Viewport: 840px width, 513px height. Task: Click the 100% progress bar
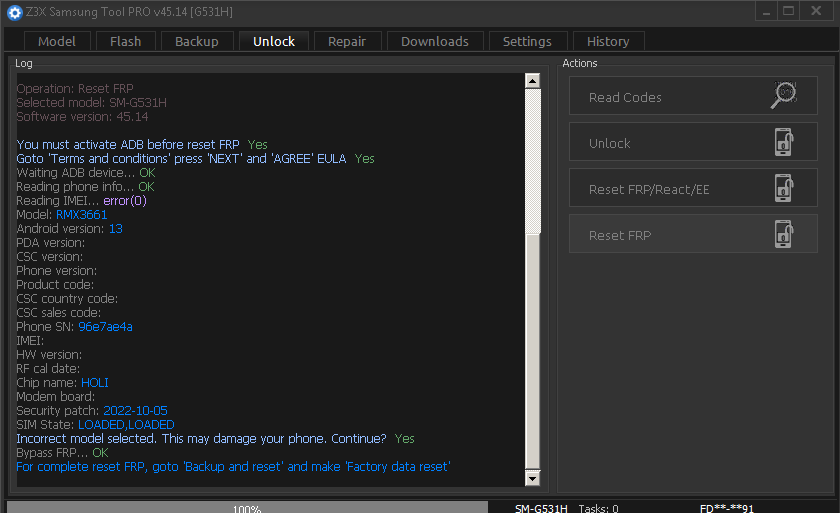click(248, 507)
